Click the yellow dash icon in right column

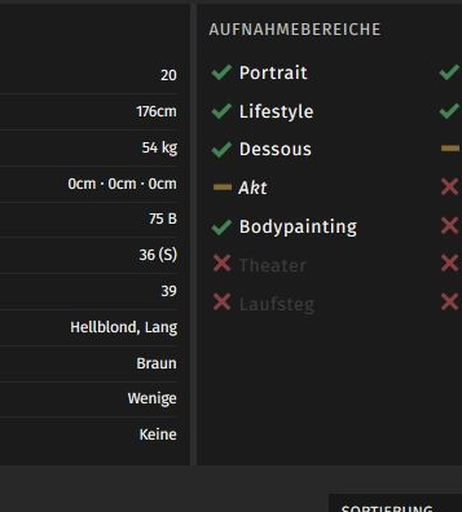coord(450,148)
